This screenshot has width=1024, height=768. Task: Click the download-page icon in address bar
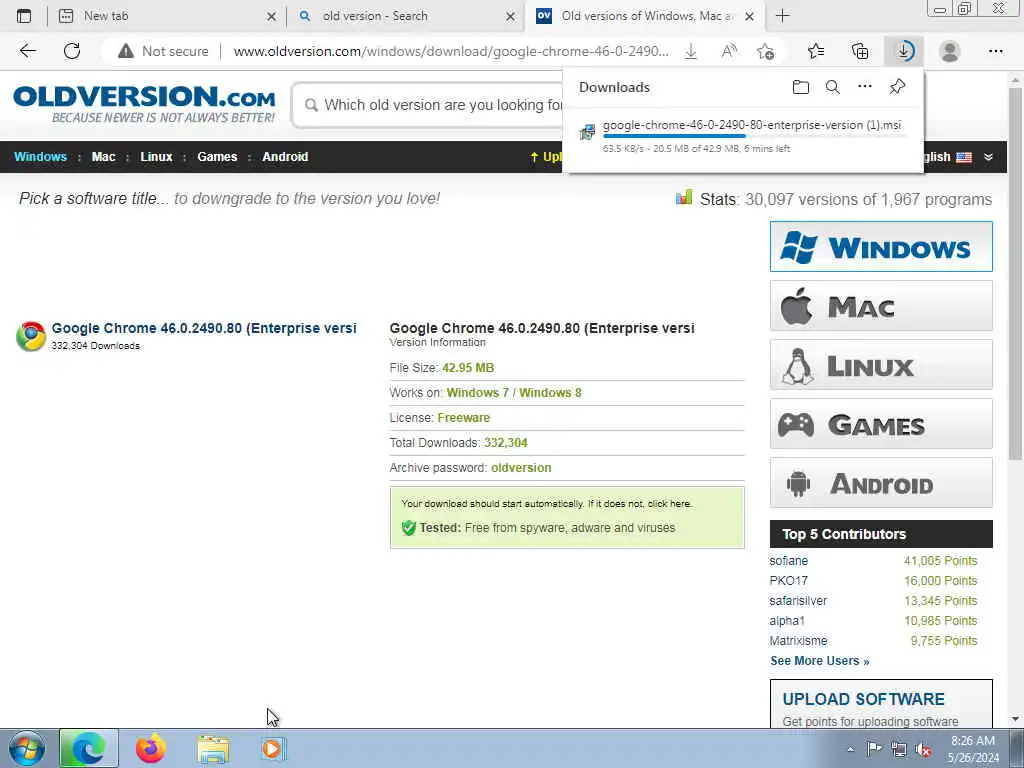[x=691, y=51]
